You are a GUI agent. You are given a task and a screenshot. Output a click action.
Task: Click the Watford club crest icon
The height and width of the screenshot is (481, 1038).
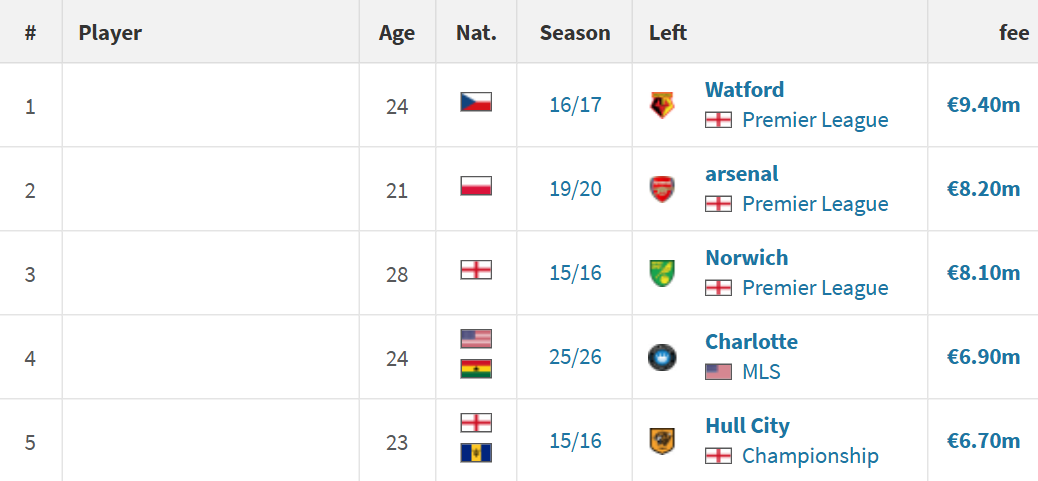coord(661,105)
